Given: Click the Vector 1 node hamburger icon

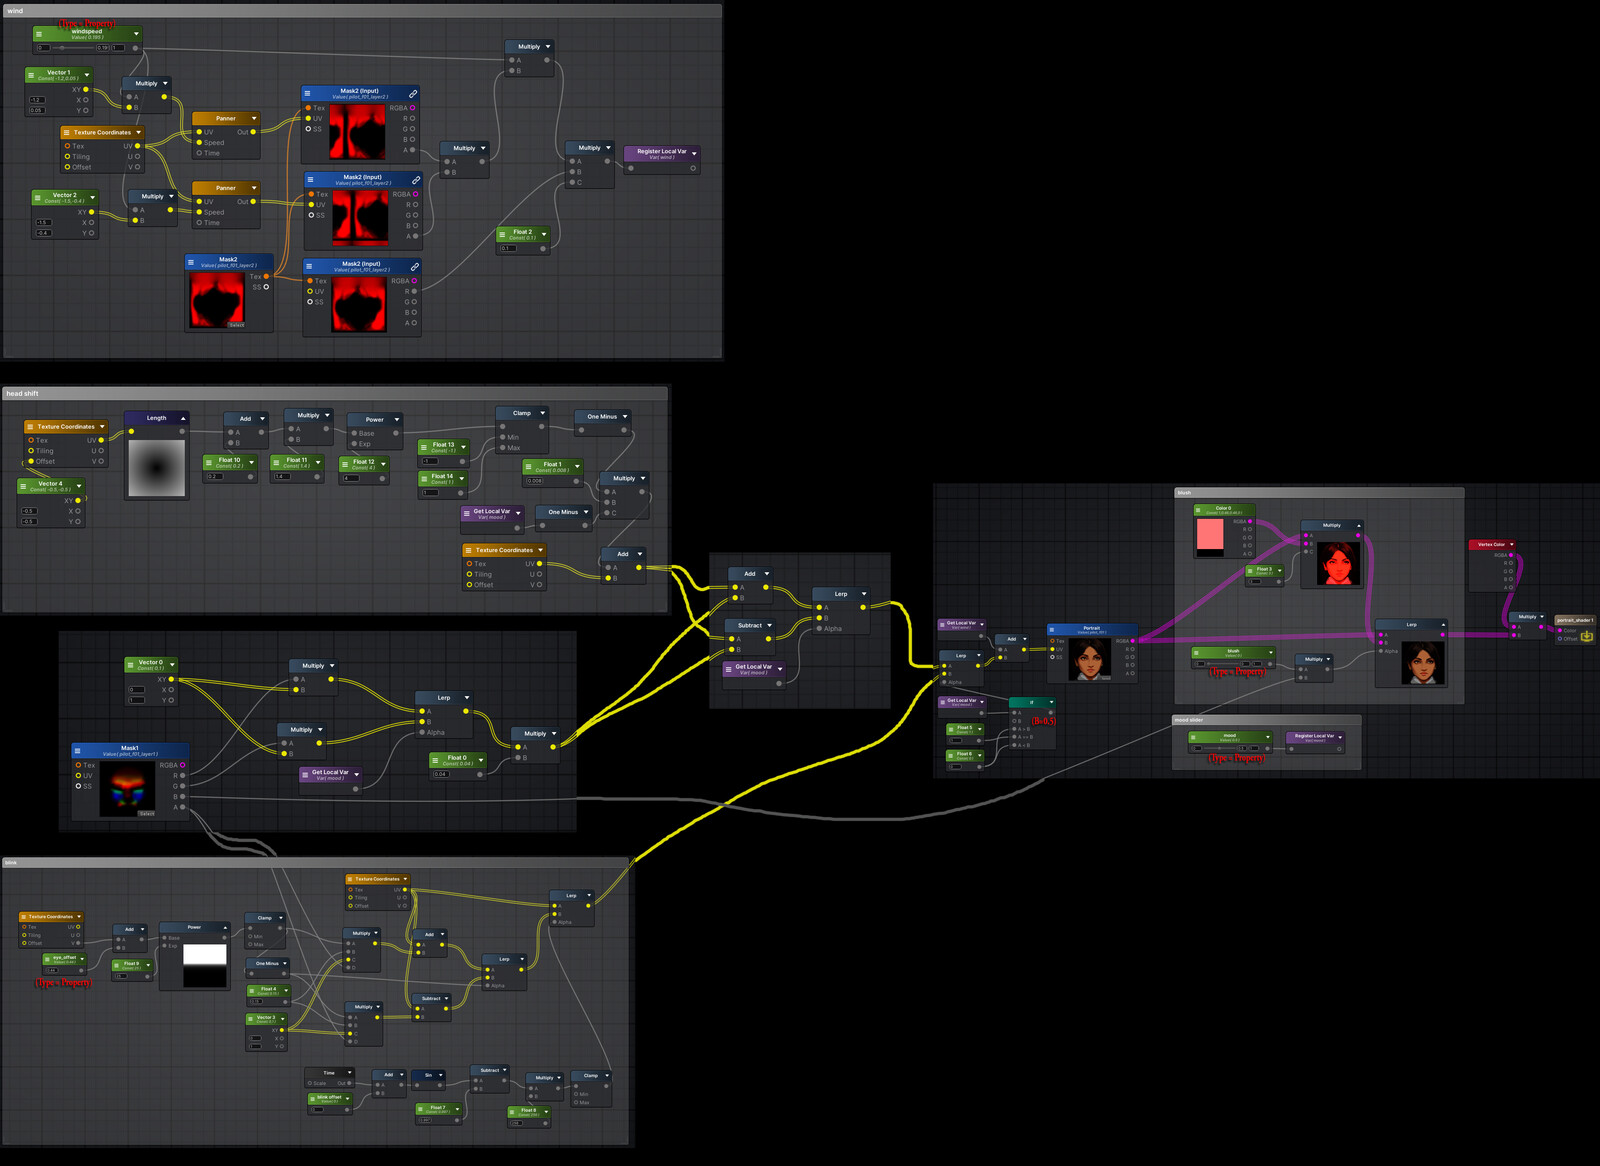Looking at the screenshot, I should (31, 75).
